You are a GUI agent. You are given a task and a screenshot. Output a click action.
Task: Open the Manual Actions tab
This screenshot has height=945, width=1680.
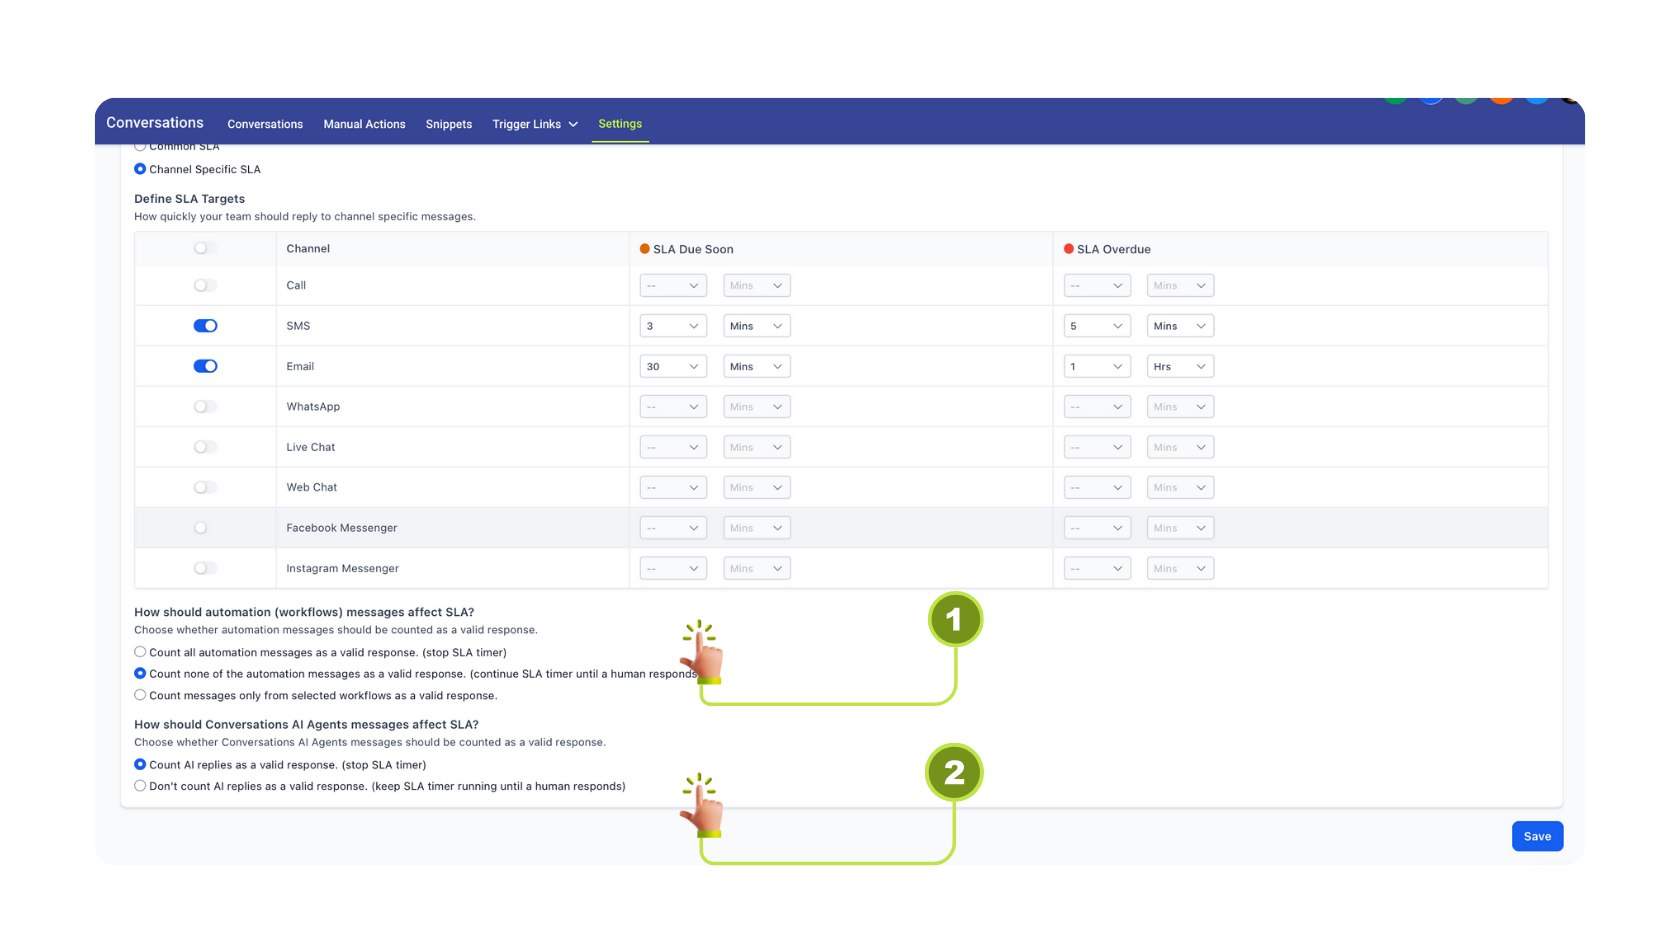point(364,124)
